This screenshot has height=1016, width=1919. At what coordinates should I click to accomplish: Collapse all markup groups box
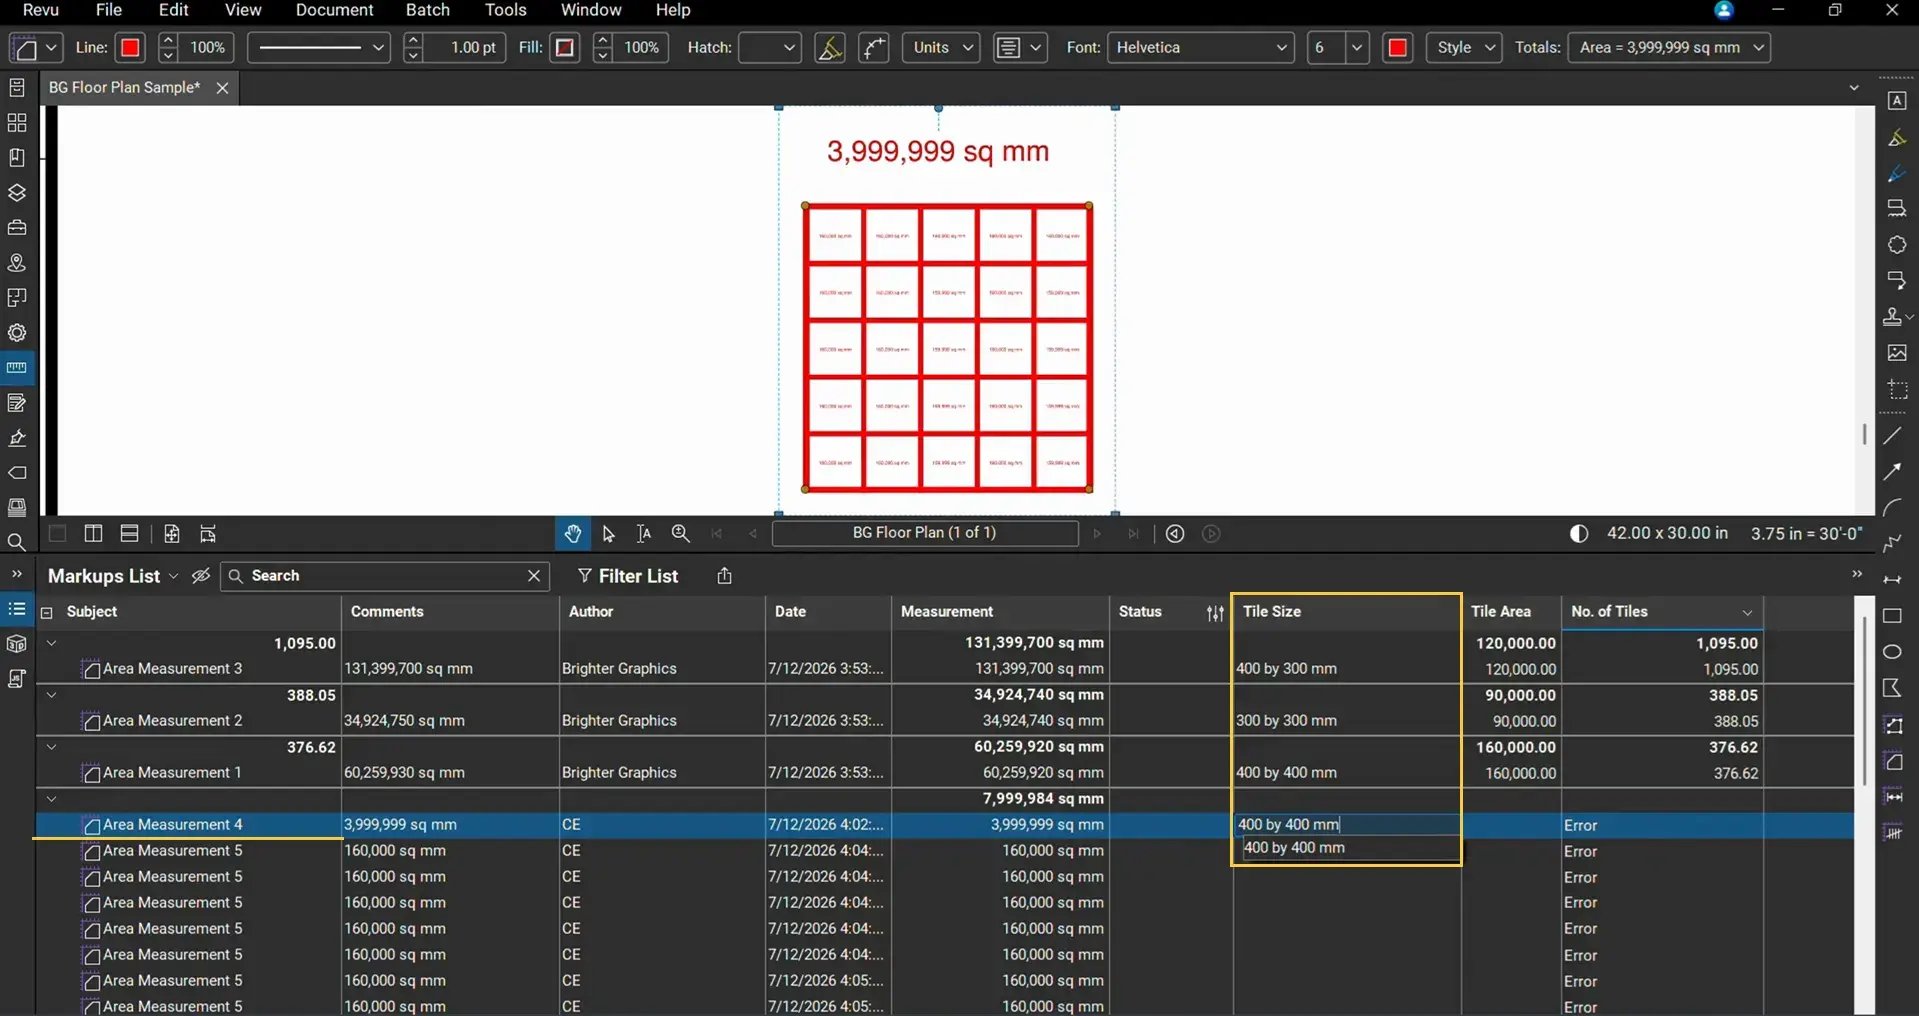point(46,613)
